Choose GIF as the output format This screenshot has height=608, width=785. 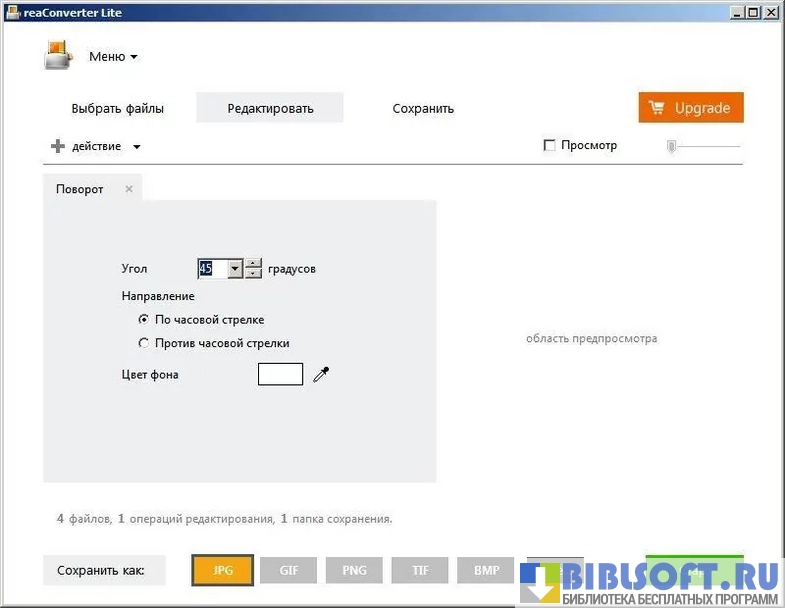(289, 570)
